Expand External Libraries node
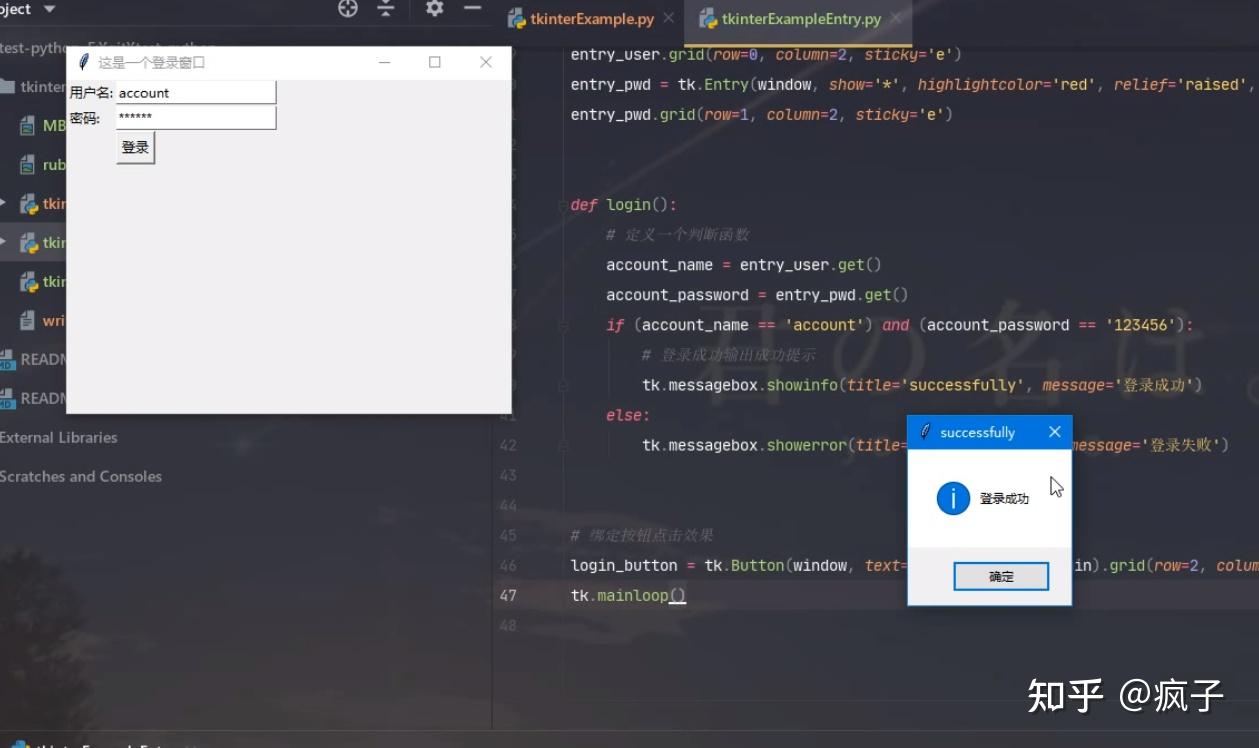This screenshot has height=748, width=1259. (58, 437)
